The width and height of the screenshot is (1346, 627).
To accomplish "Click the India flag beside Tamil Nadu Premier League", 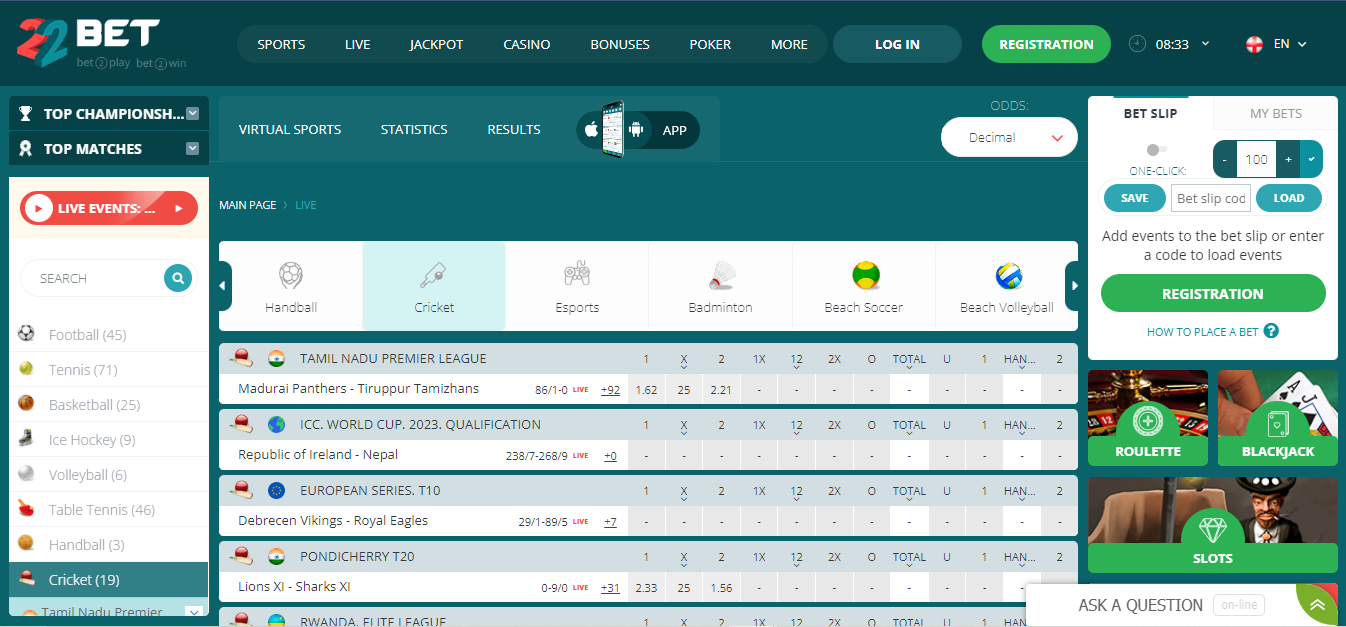I will tap(277, 358).
